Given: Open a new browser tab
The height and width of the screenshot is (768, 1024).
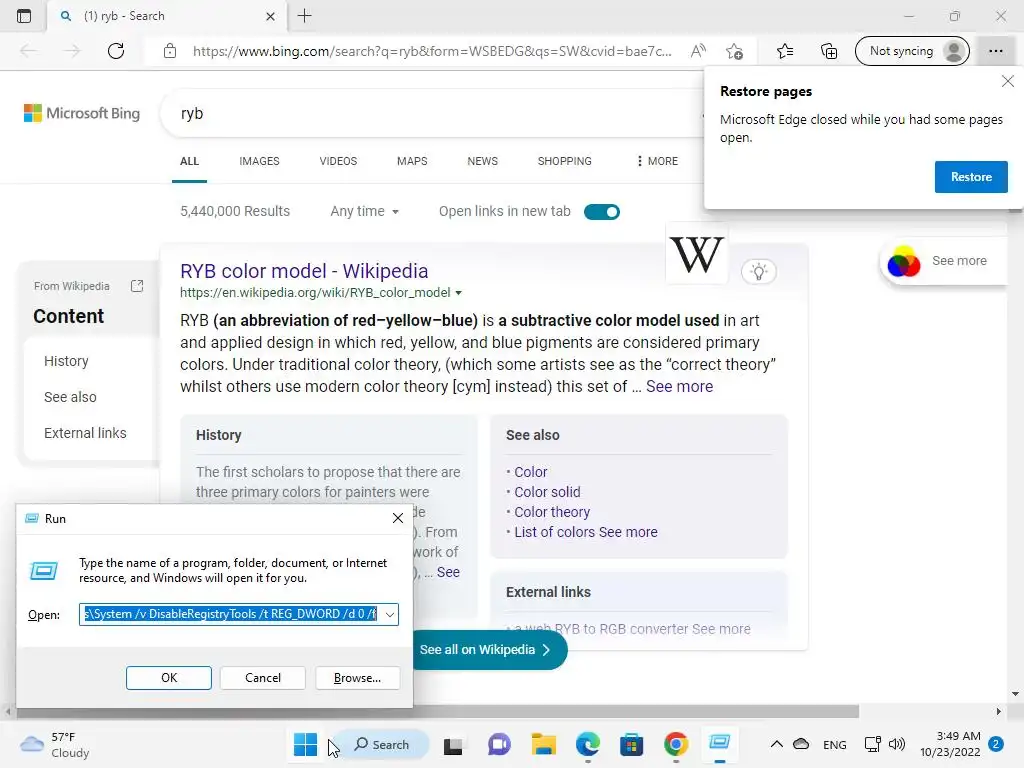Looking at the screenshot, I should pos(304,16).
